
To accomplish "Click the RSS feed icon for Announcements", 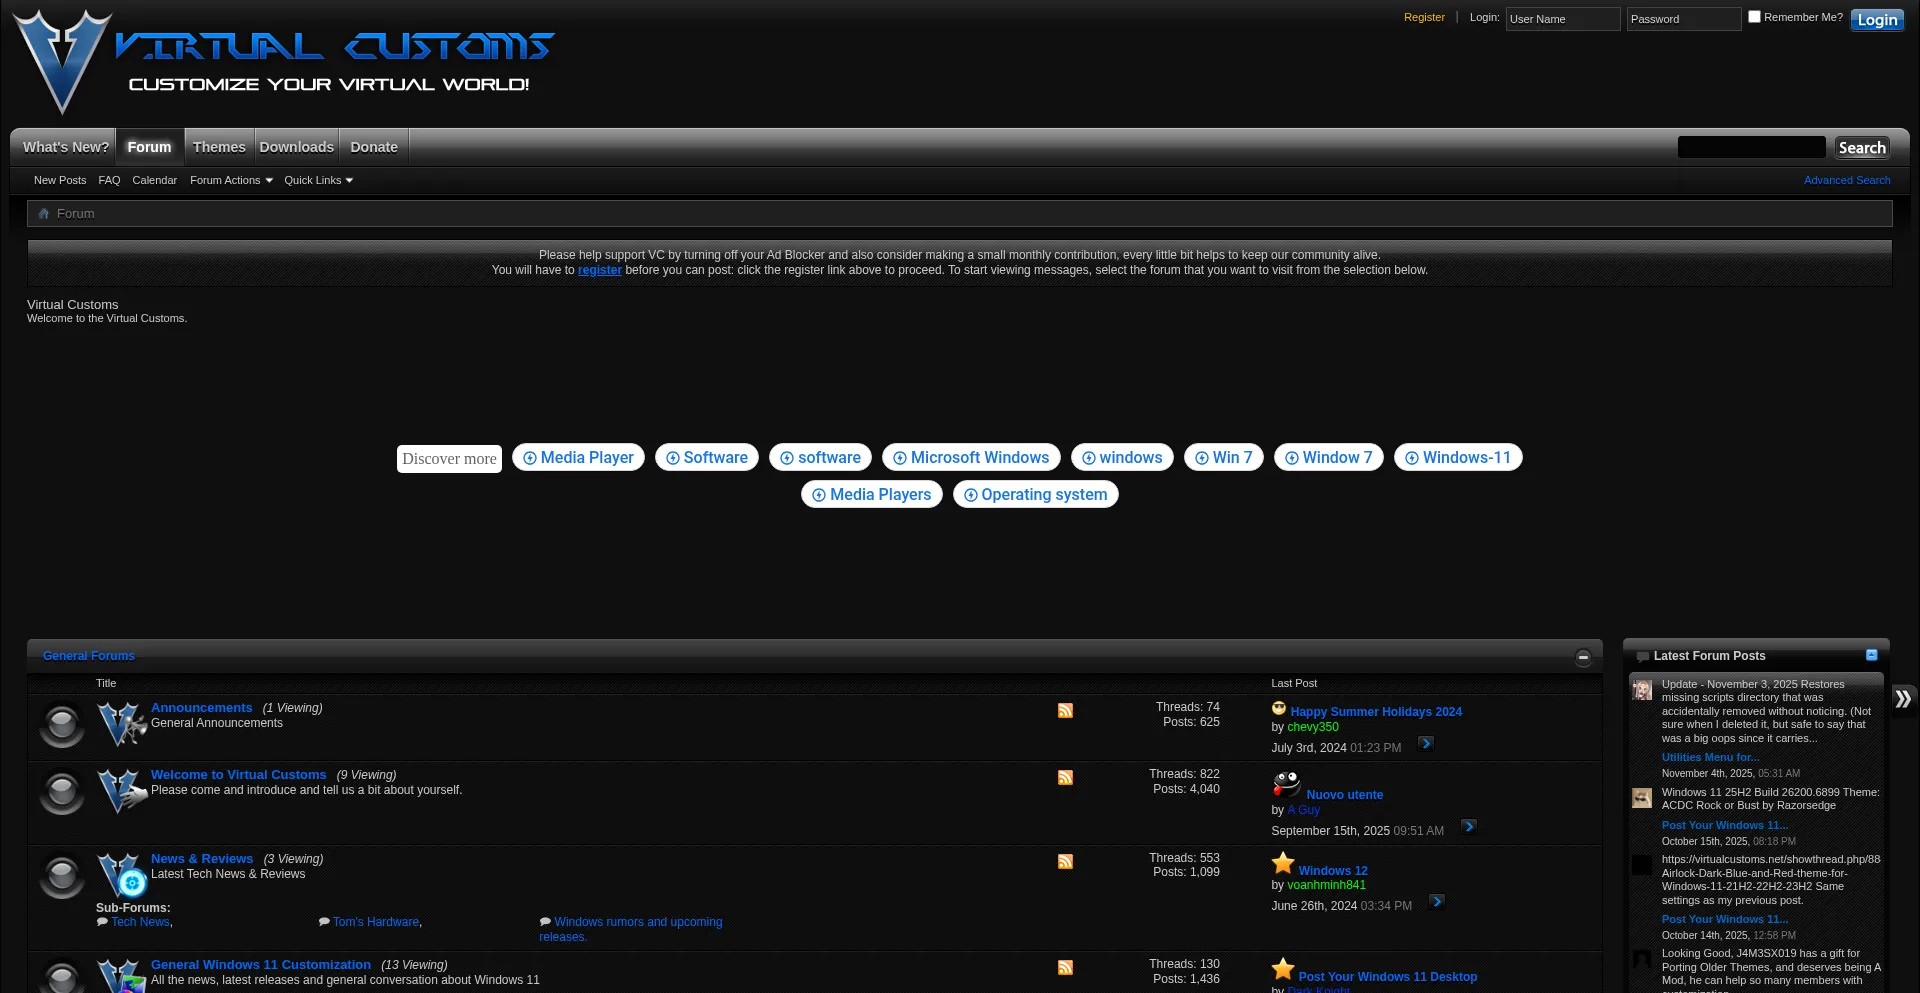I will [1065, 711].
